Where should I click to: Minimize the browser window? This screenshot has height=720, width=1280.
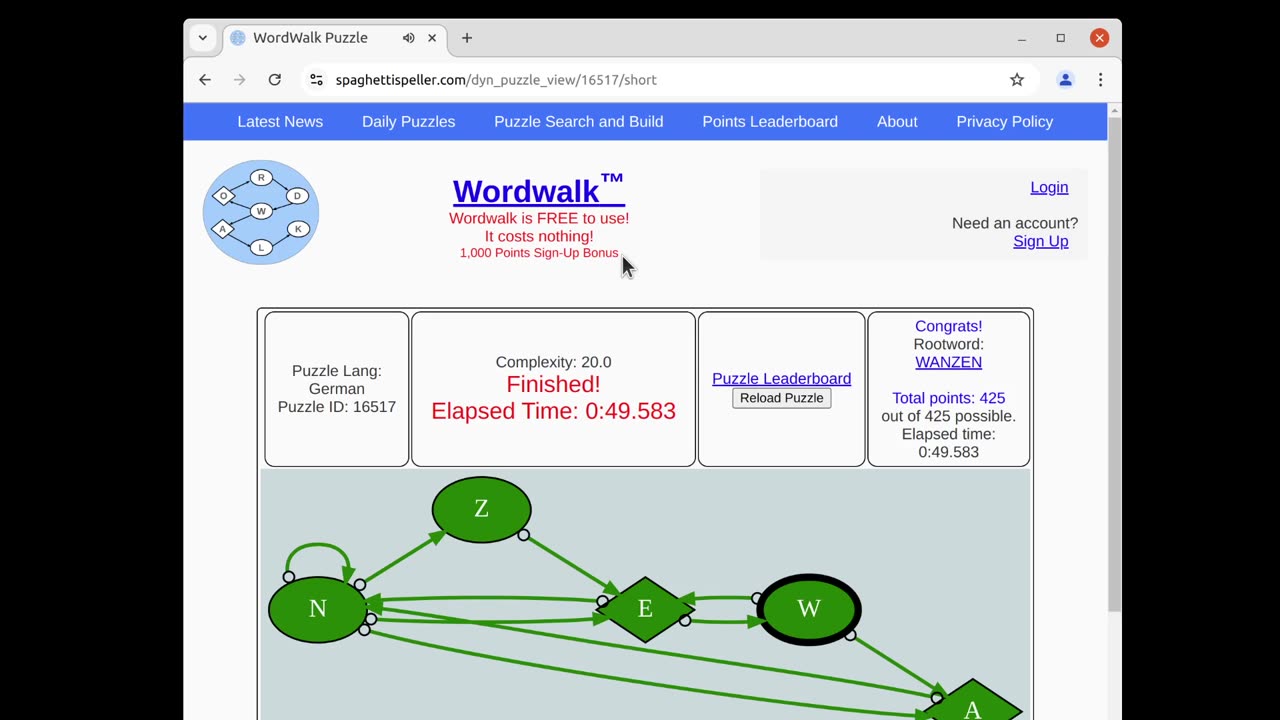pyautogui.click(x=1022, y=38)
